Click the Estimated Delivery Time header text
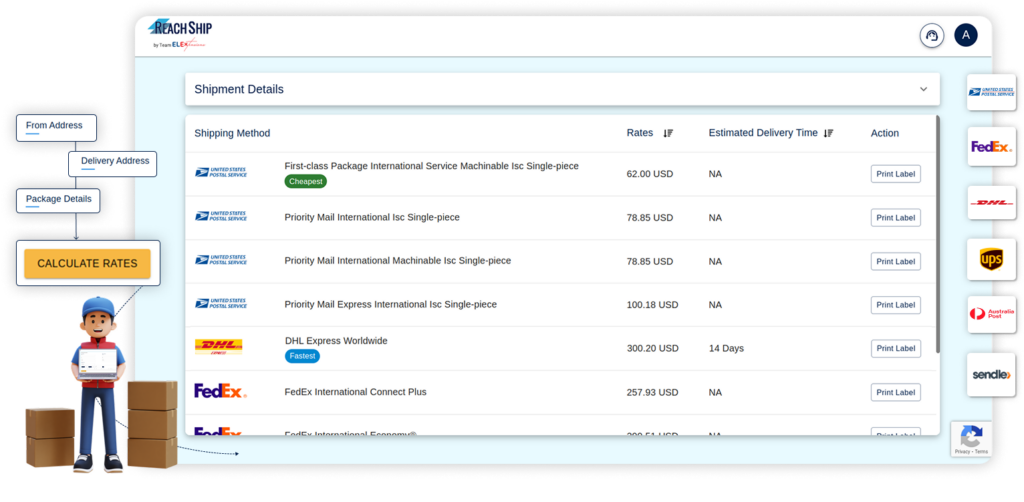This screenshot has height=502, width=1024. [x=763, y=133]
